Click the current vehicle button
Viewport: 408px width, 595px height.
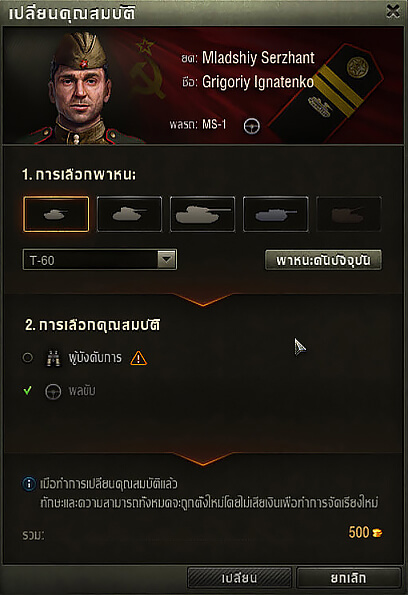coord(323,260)
